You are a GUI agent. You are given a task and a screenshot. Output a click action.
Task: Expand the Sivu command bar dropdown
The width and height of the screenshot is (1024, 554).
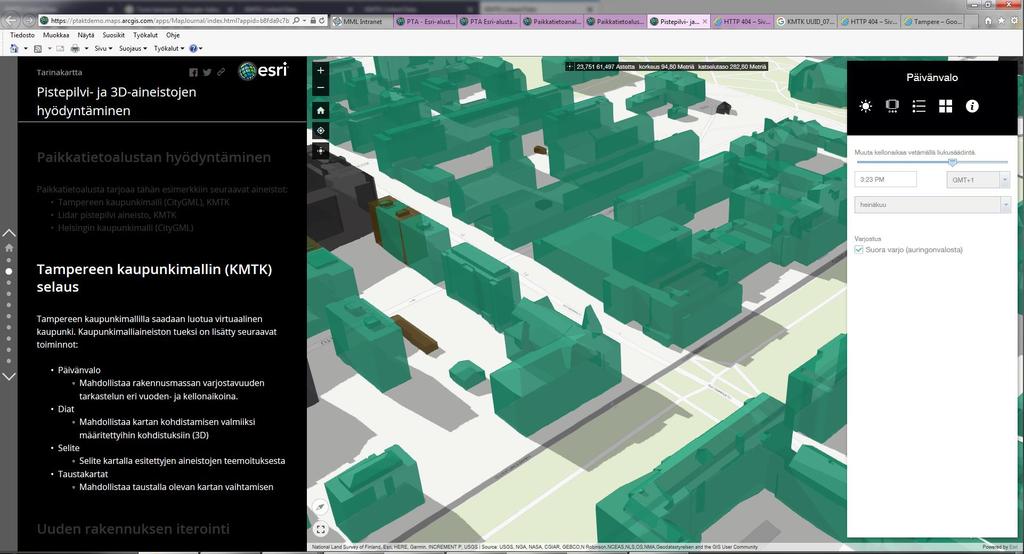click(x=103, y=48)
